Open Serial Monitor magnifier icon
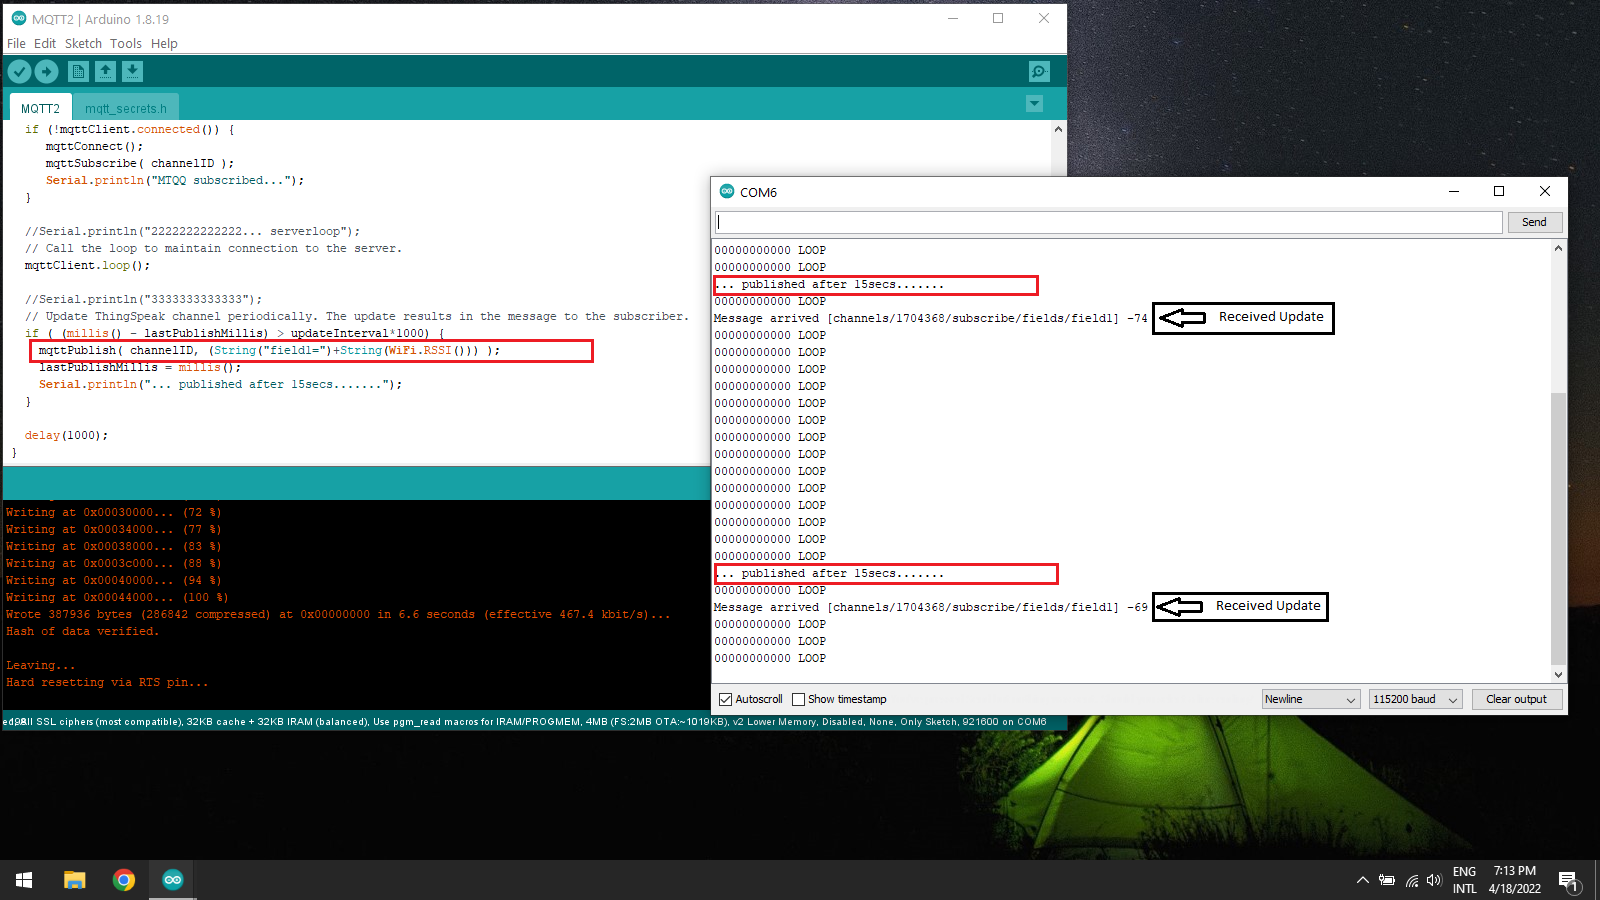Viewport: 1600px width, 900px height. tap(1039, 71)
